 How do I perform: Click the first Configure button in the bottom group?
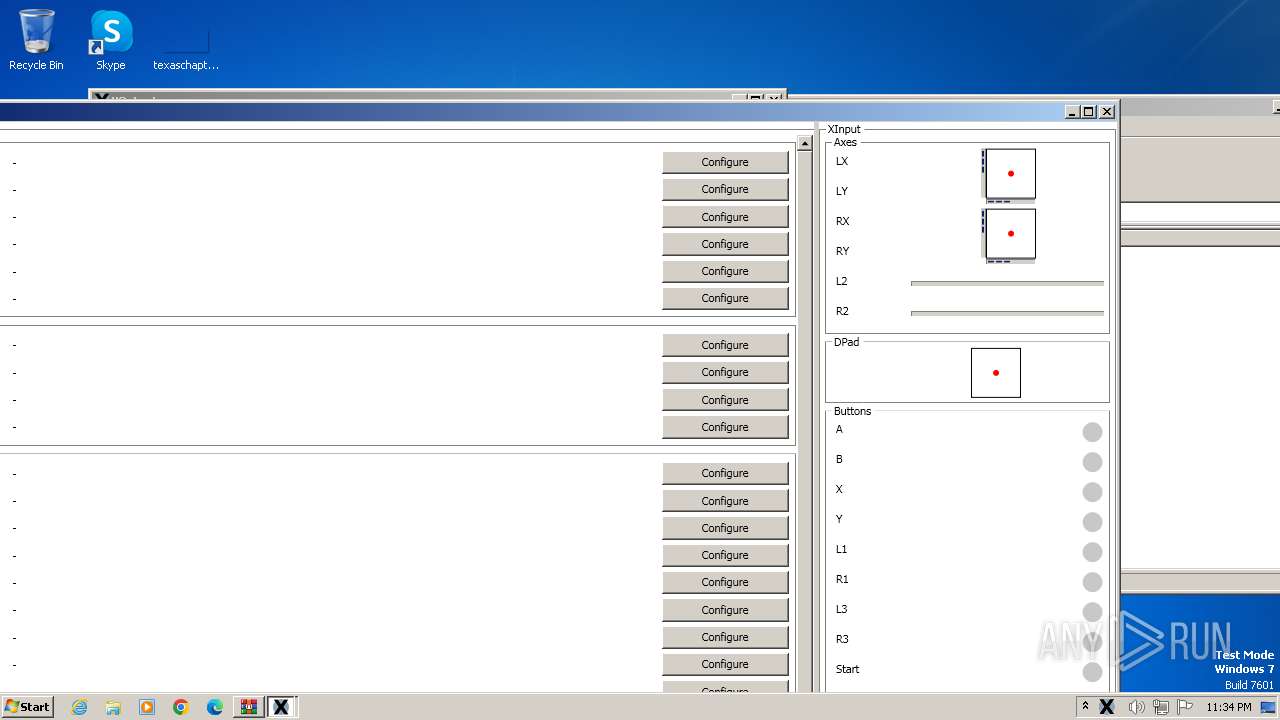pyautogui.click(x=725, y=473)
